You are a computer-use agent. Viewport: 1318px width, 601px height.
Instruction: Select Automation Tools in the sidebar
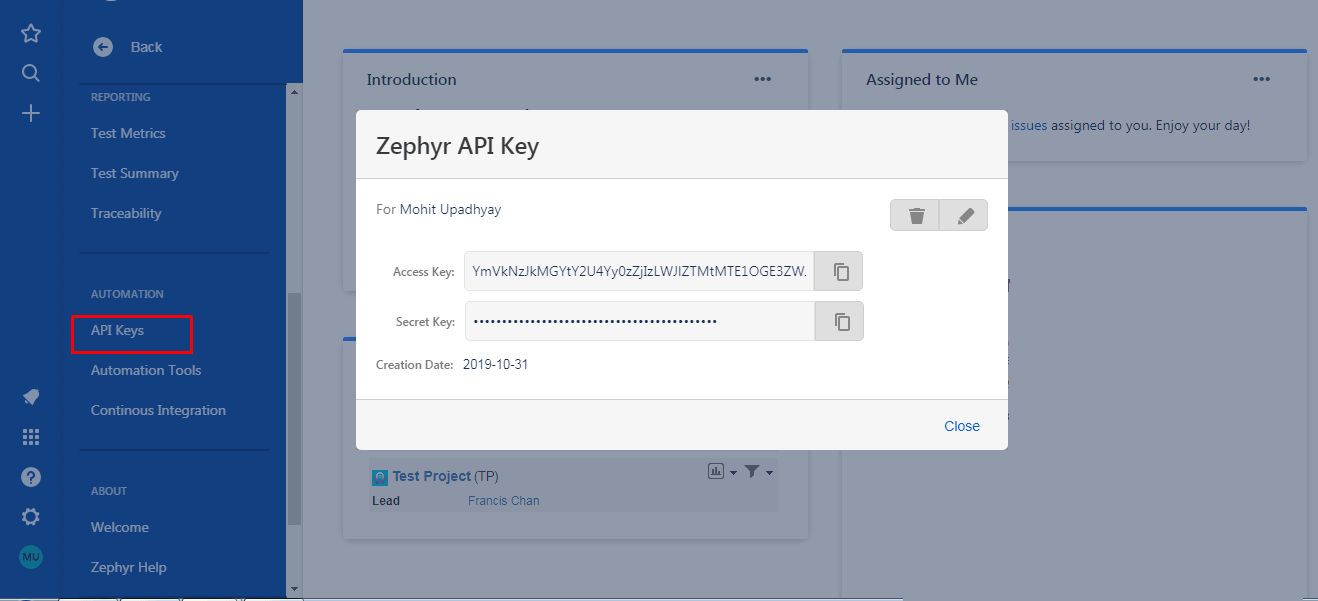(145, 370)
